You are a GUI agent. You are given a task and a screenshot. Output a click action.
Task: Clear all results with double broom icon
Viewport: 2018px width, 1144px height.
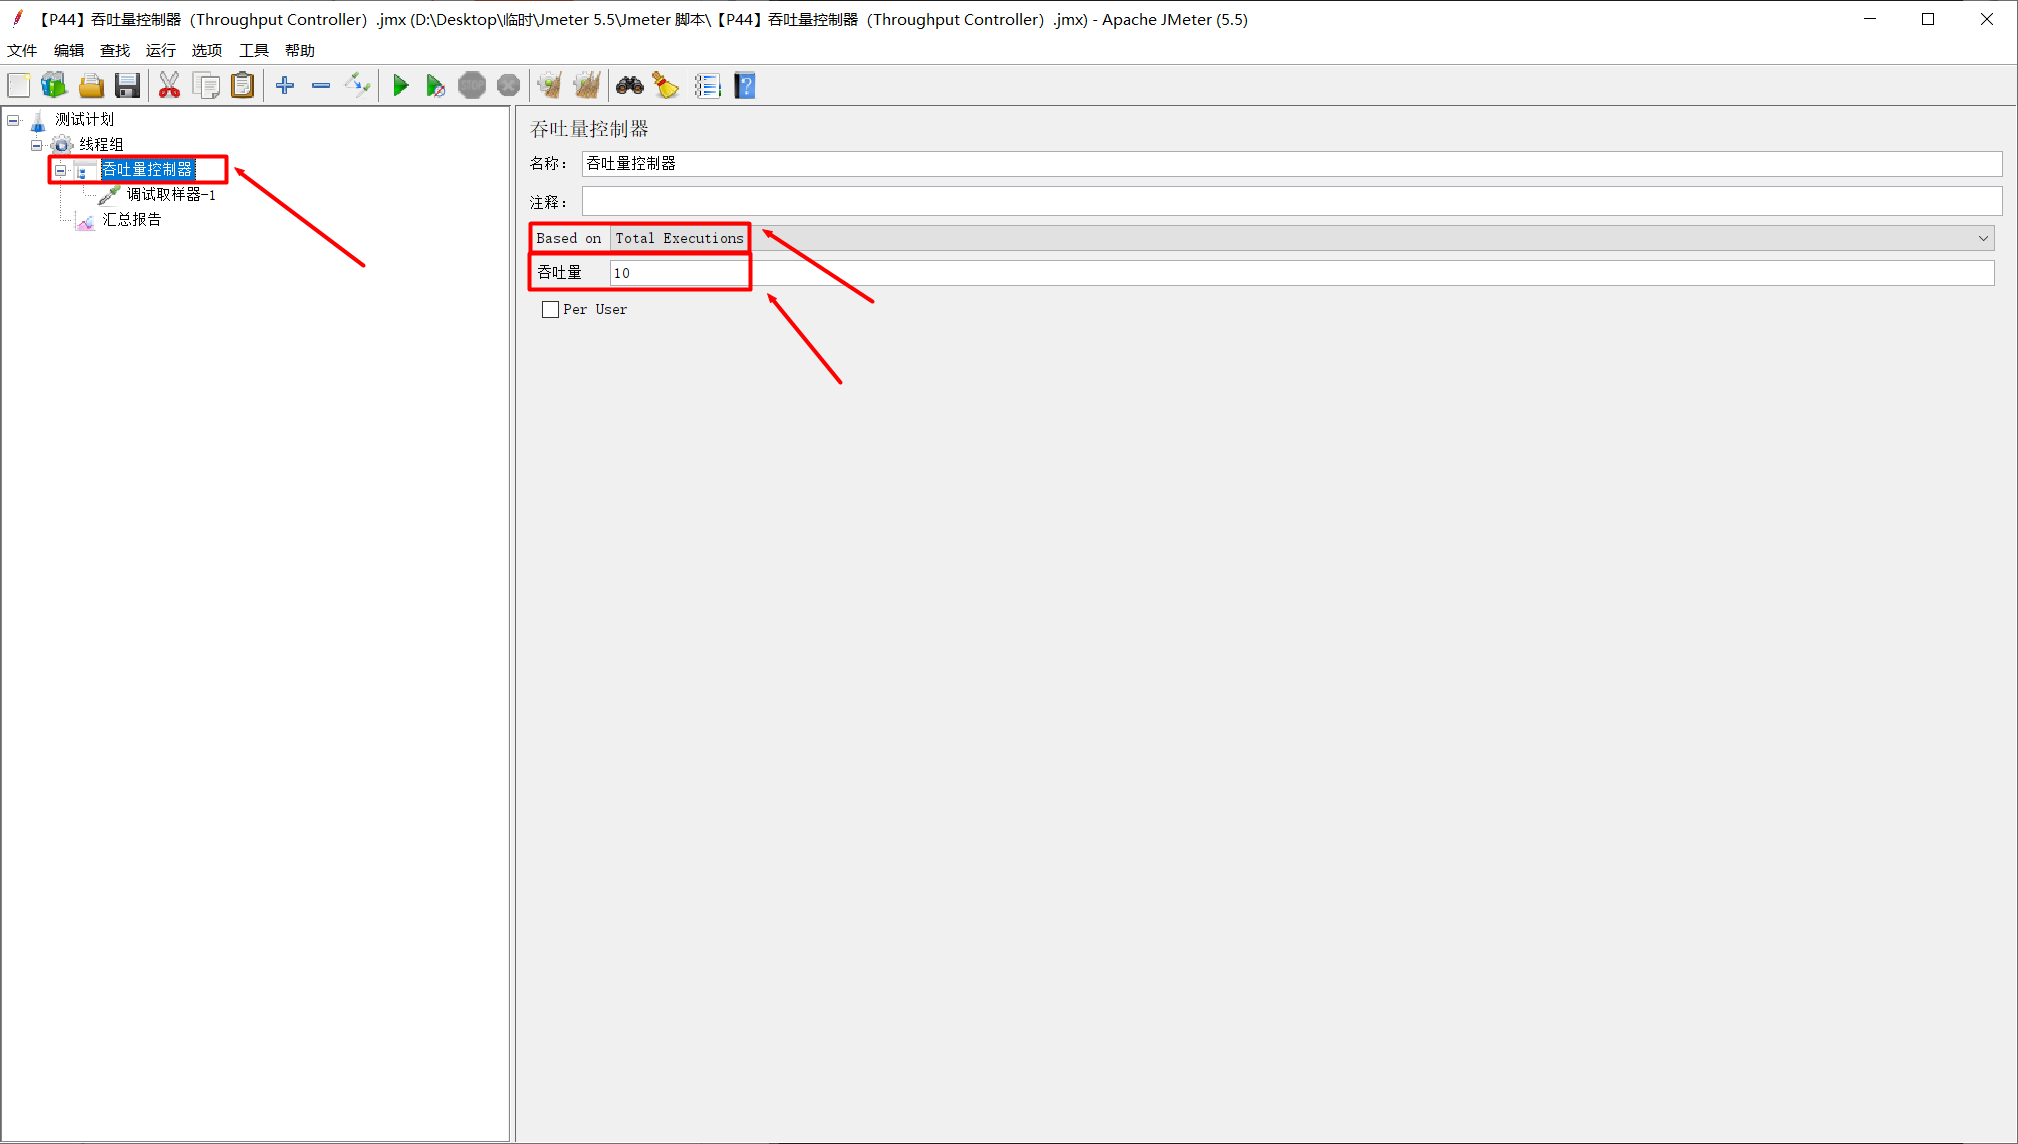[587, 86]
